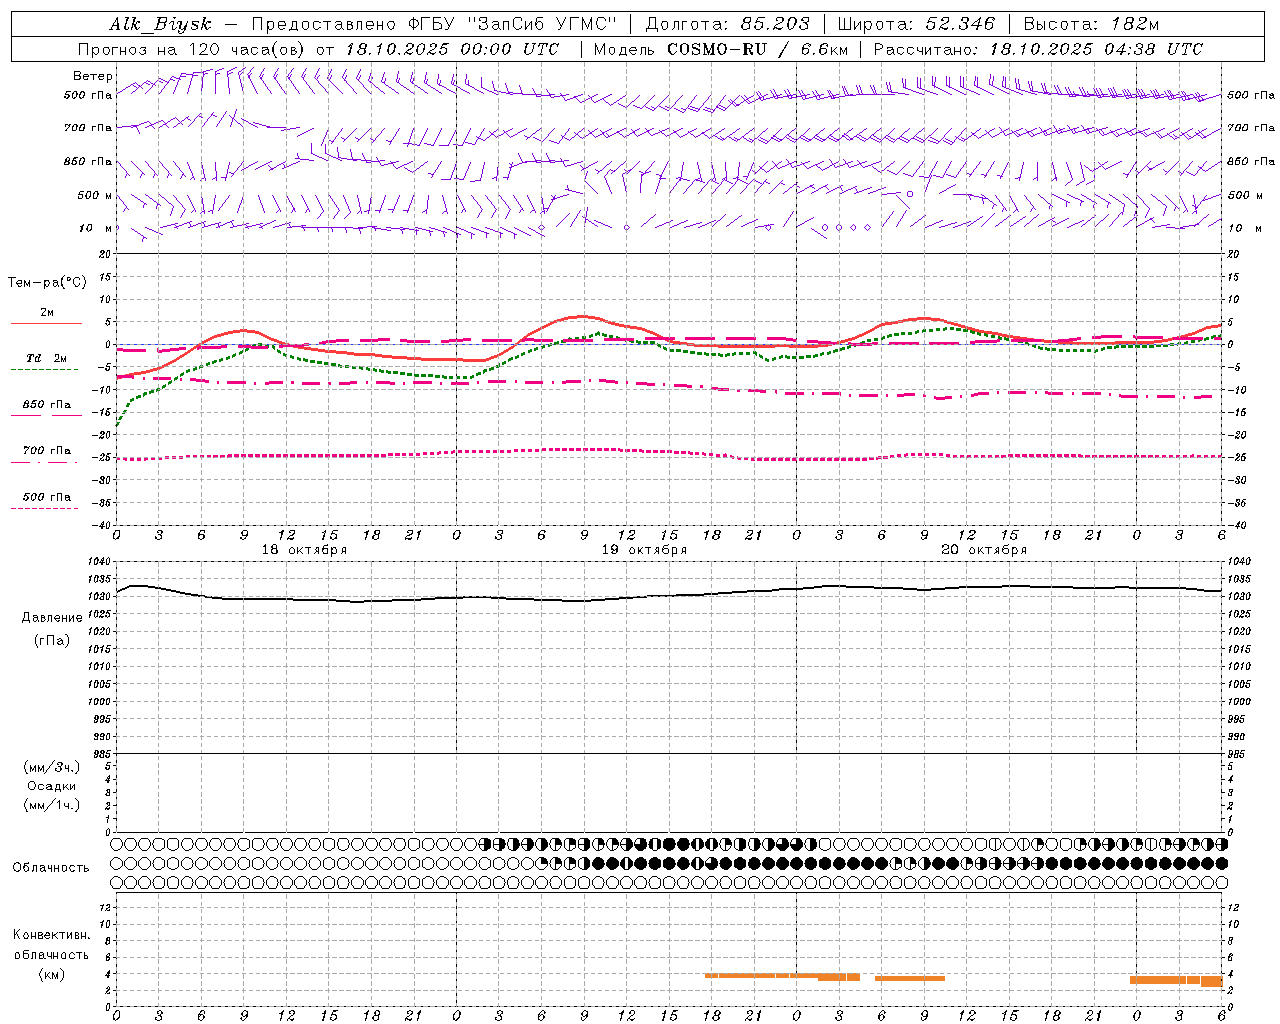
Task: Click the station name Alk_Biysk in the header
Action: (160, 24)
